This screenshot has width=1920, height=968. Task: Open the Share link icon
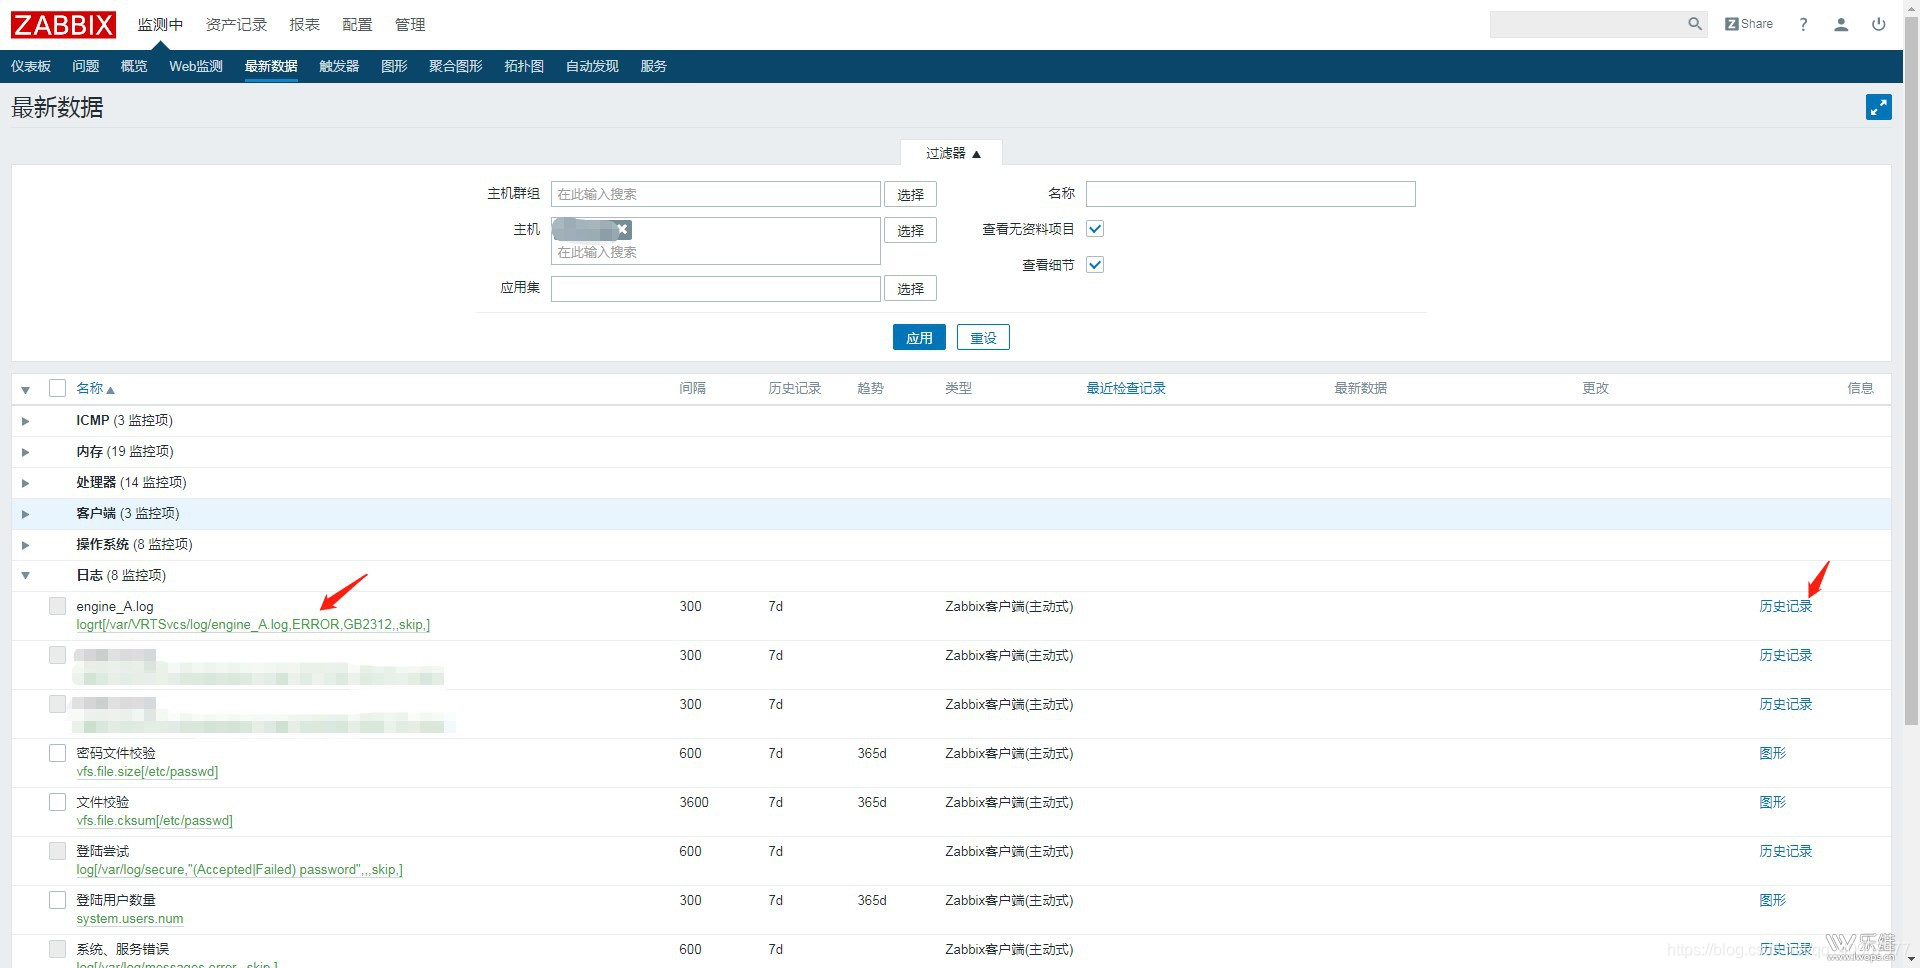[1749, 24]
